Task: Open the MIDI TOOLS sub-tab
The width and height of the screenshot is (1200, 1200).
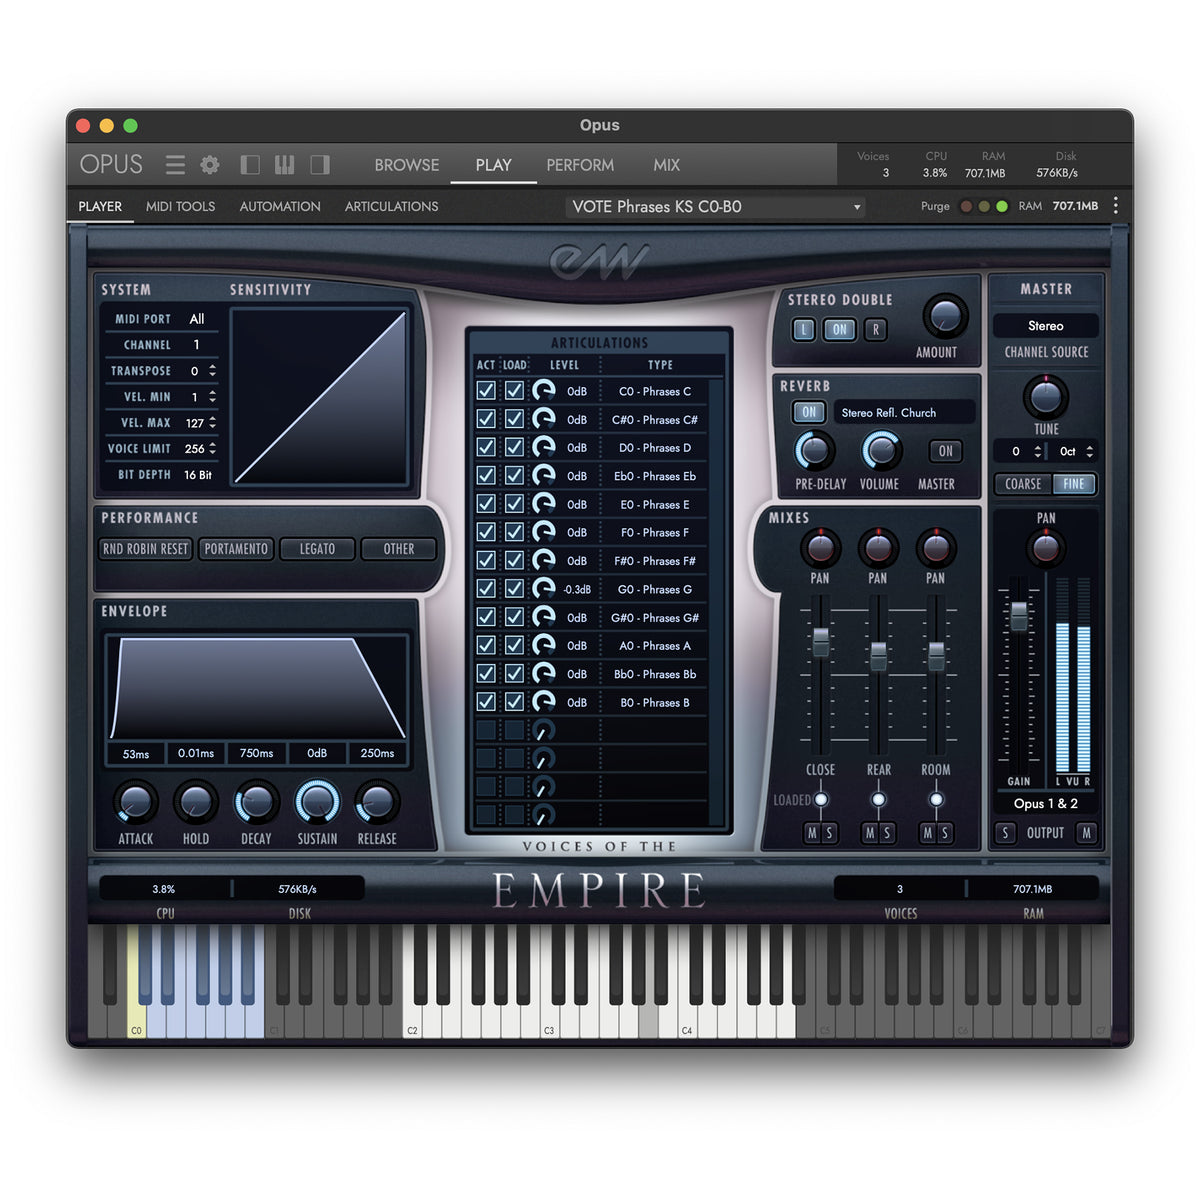Action: point(181,206)
